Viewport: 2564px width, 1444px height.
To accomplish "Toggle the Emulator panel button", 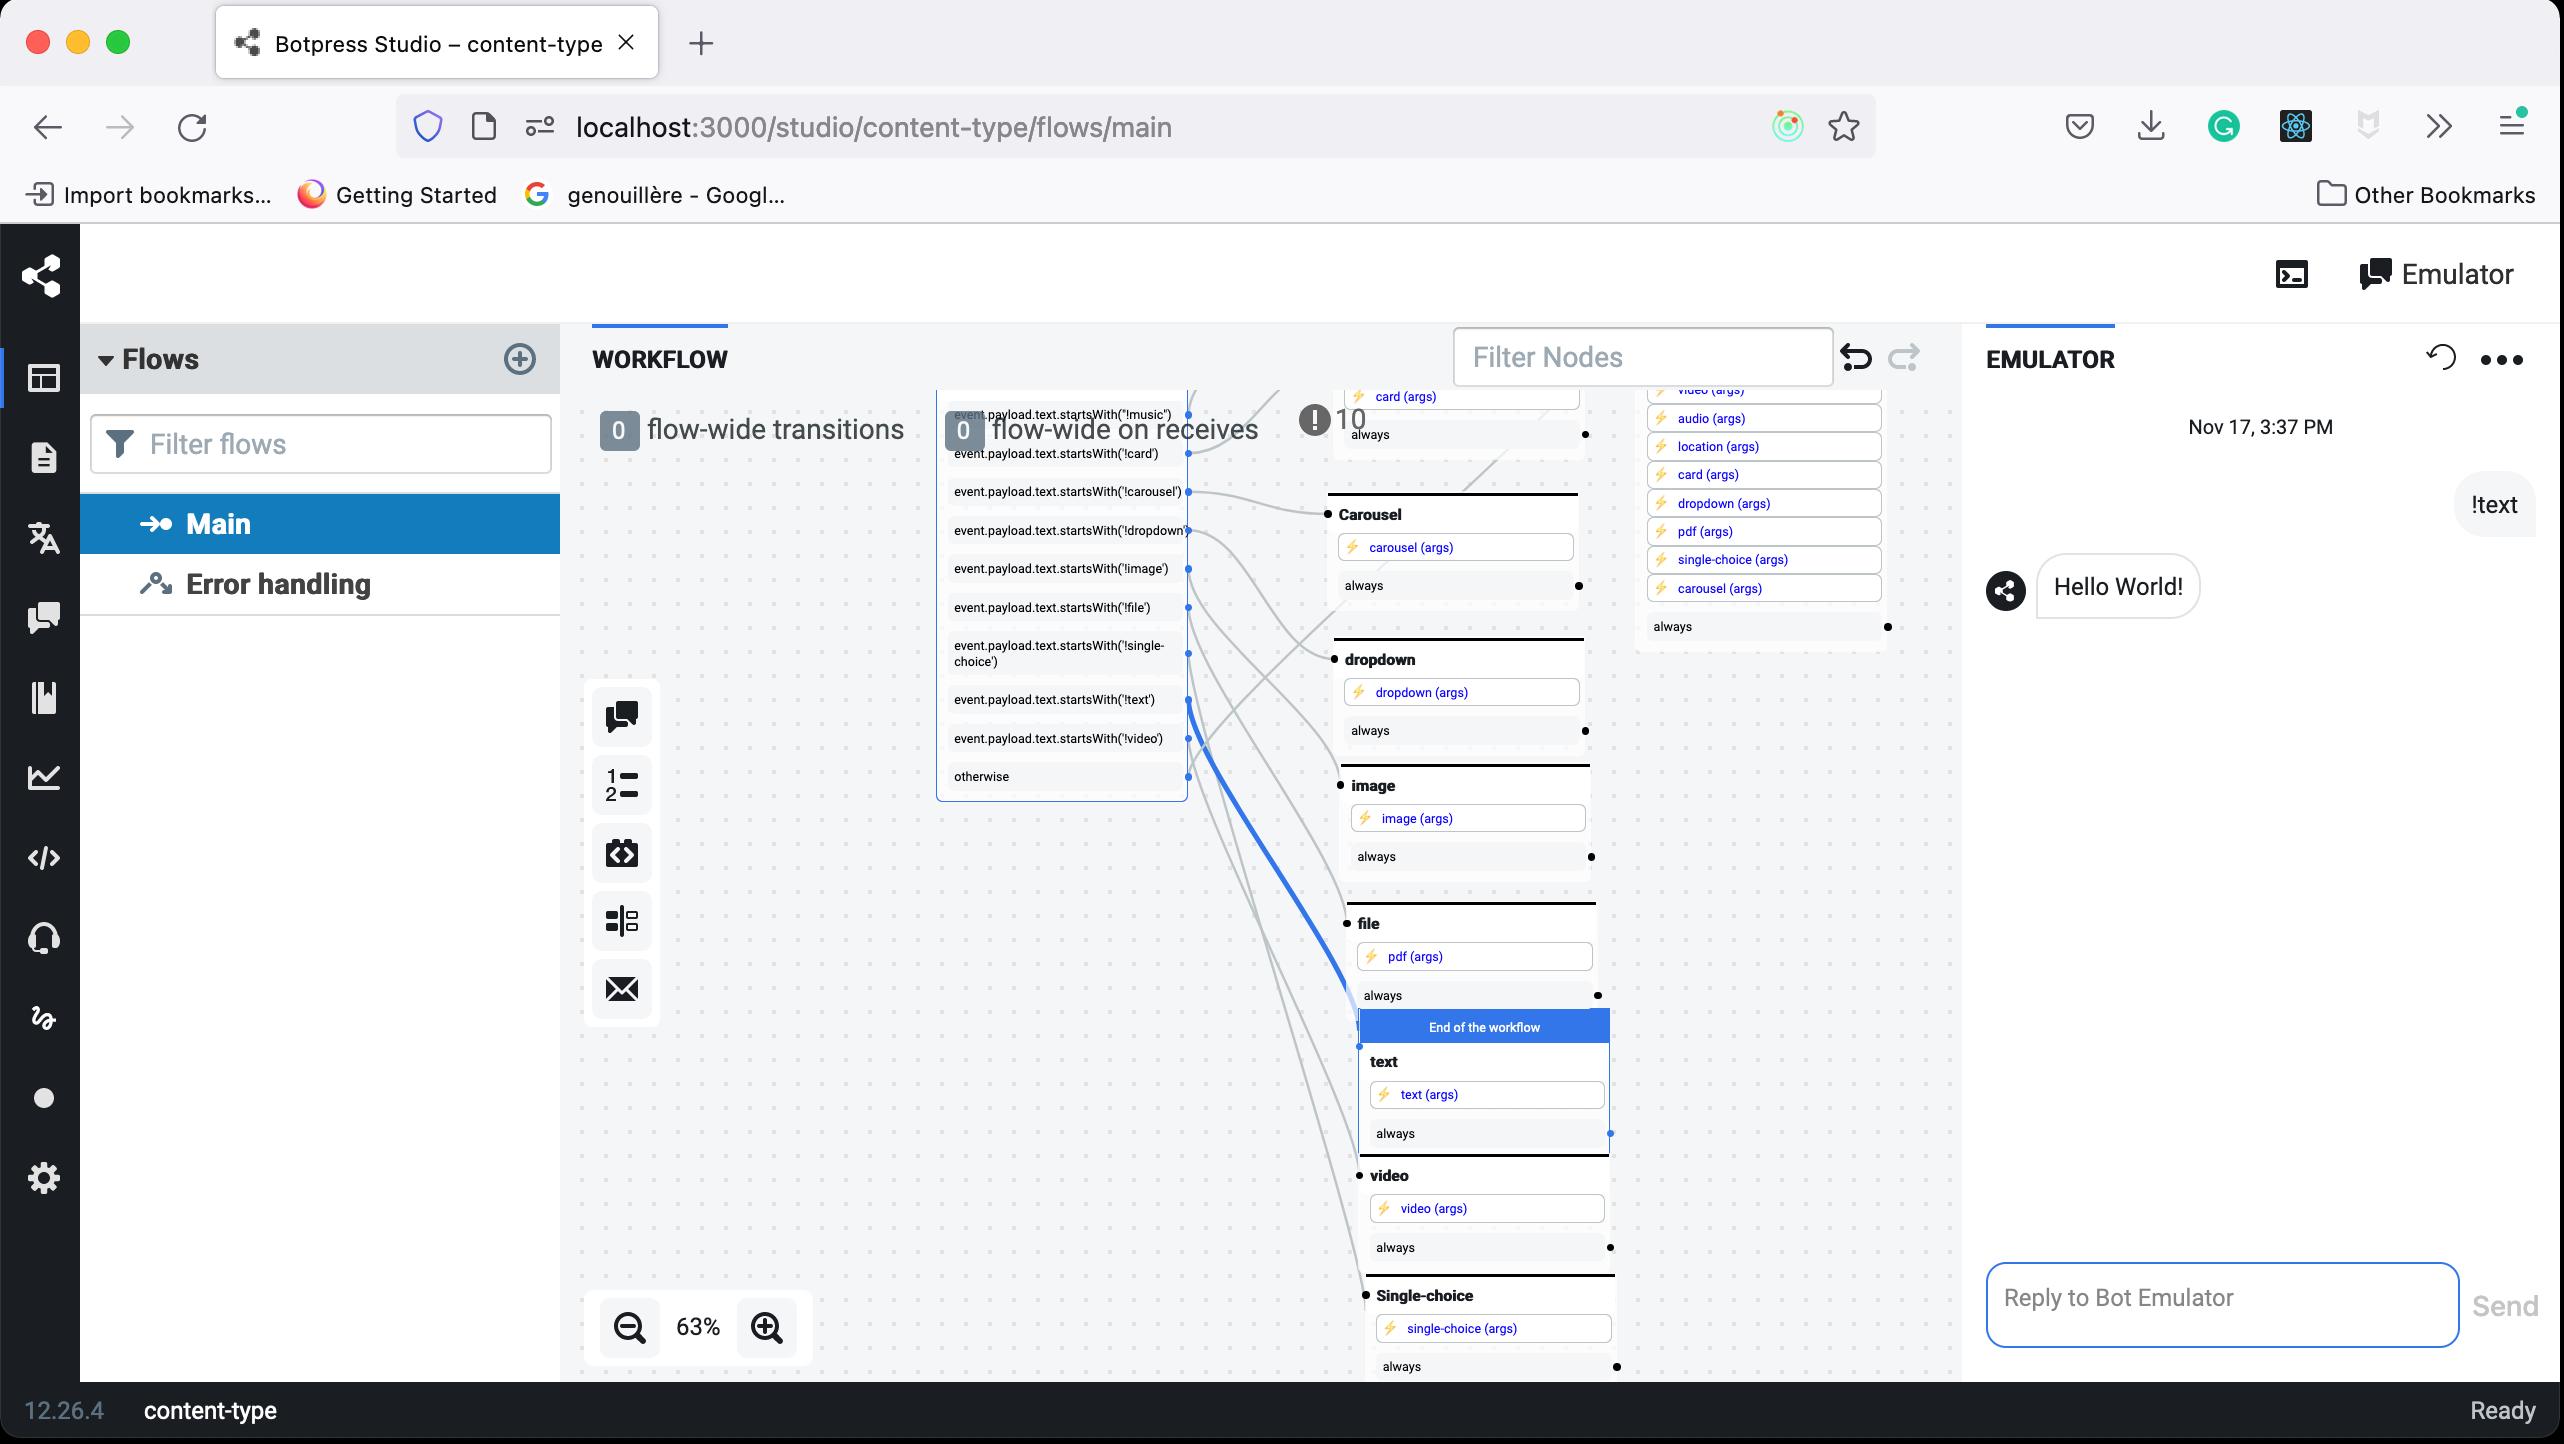I will [x=2436, y=275].
